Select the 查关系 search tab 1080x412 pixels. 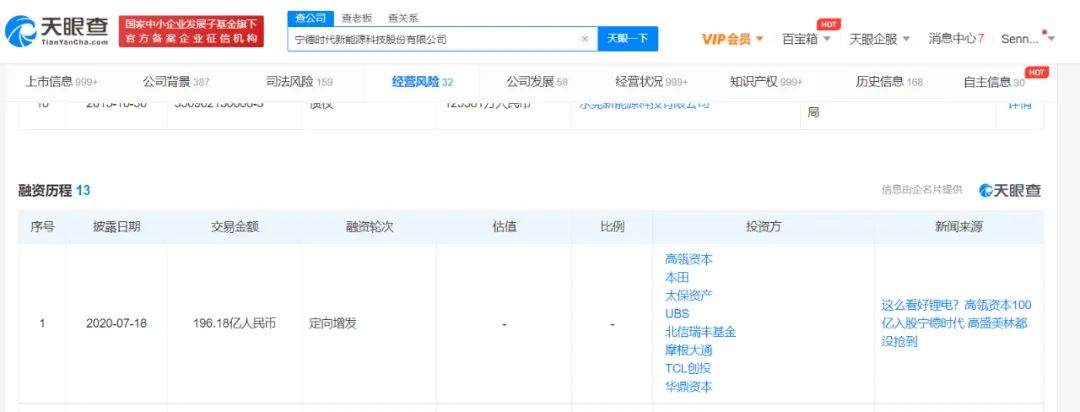[403, 18]
